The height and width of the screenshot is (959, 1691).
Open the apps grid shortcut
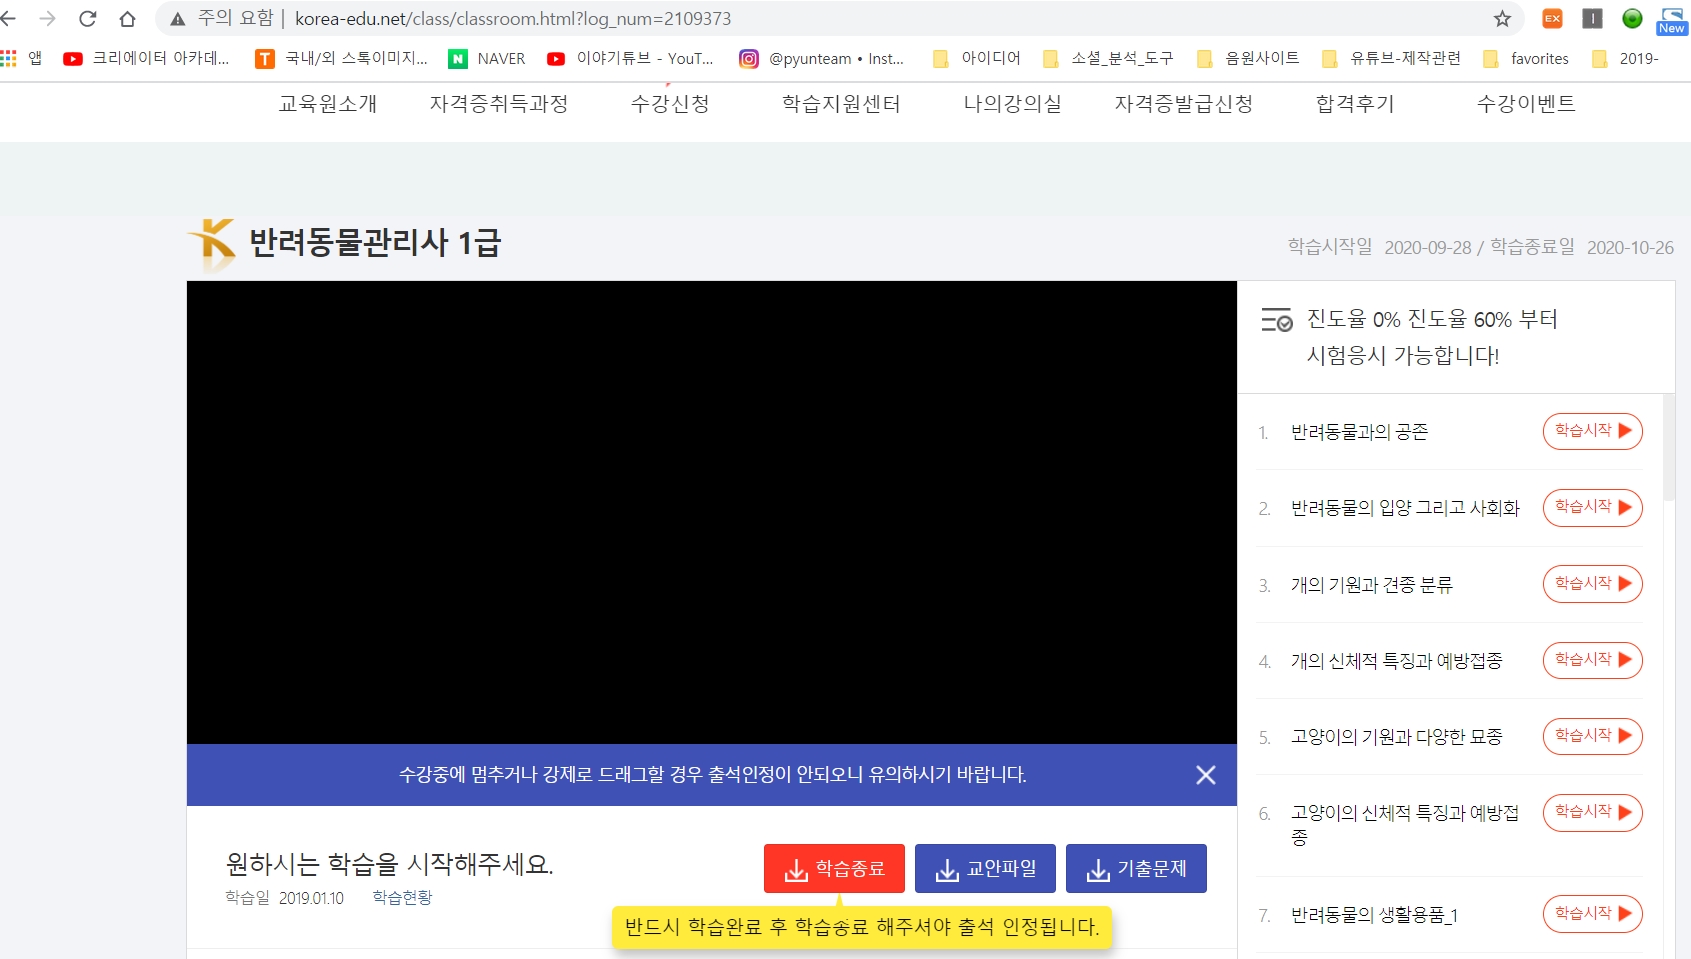click(x=9, y=58)
